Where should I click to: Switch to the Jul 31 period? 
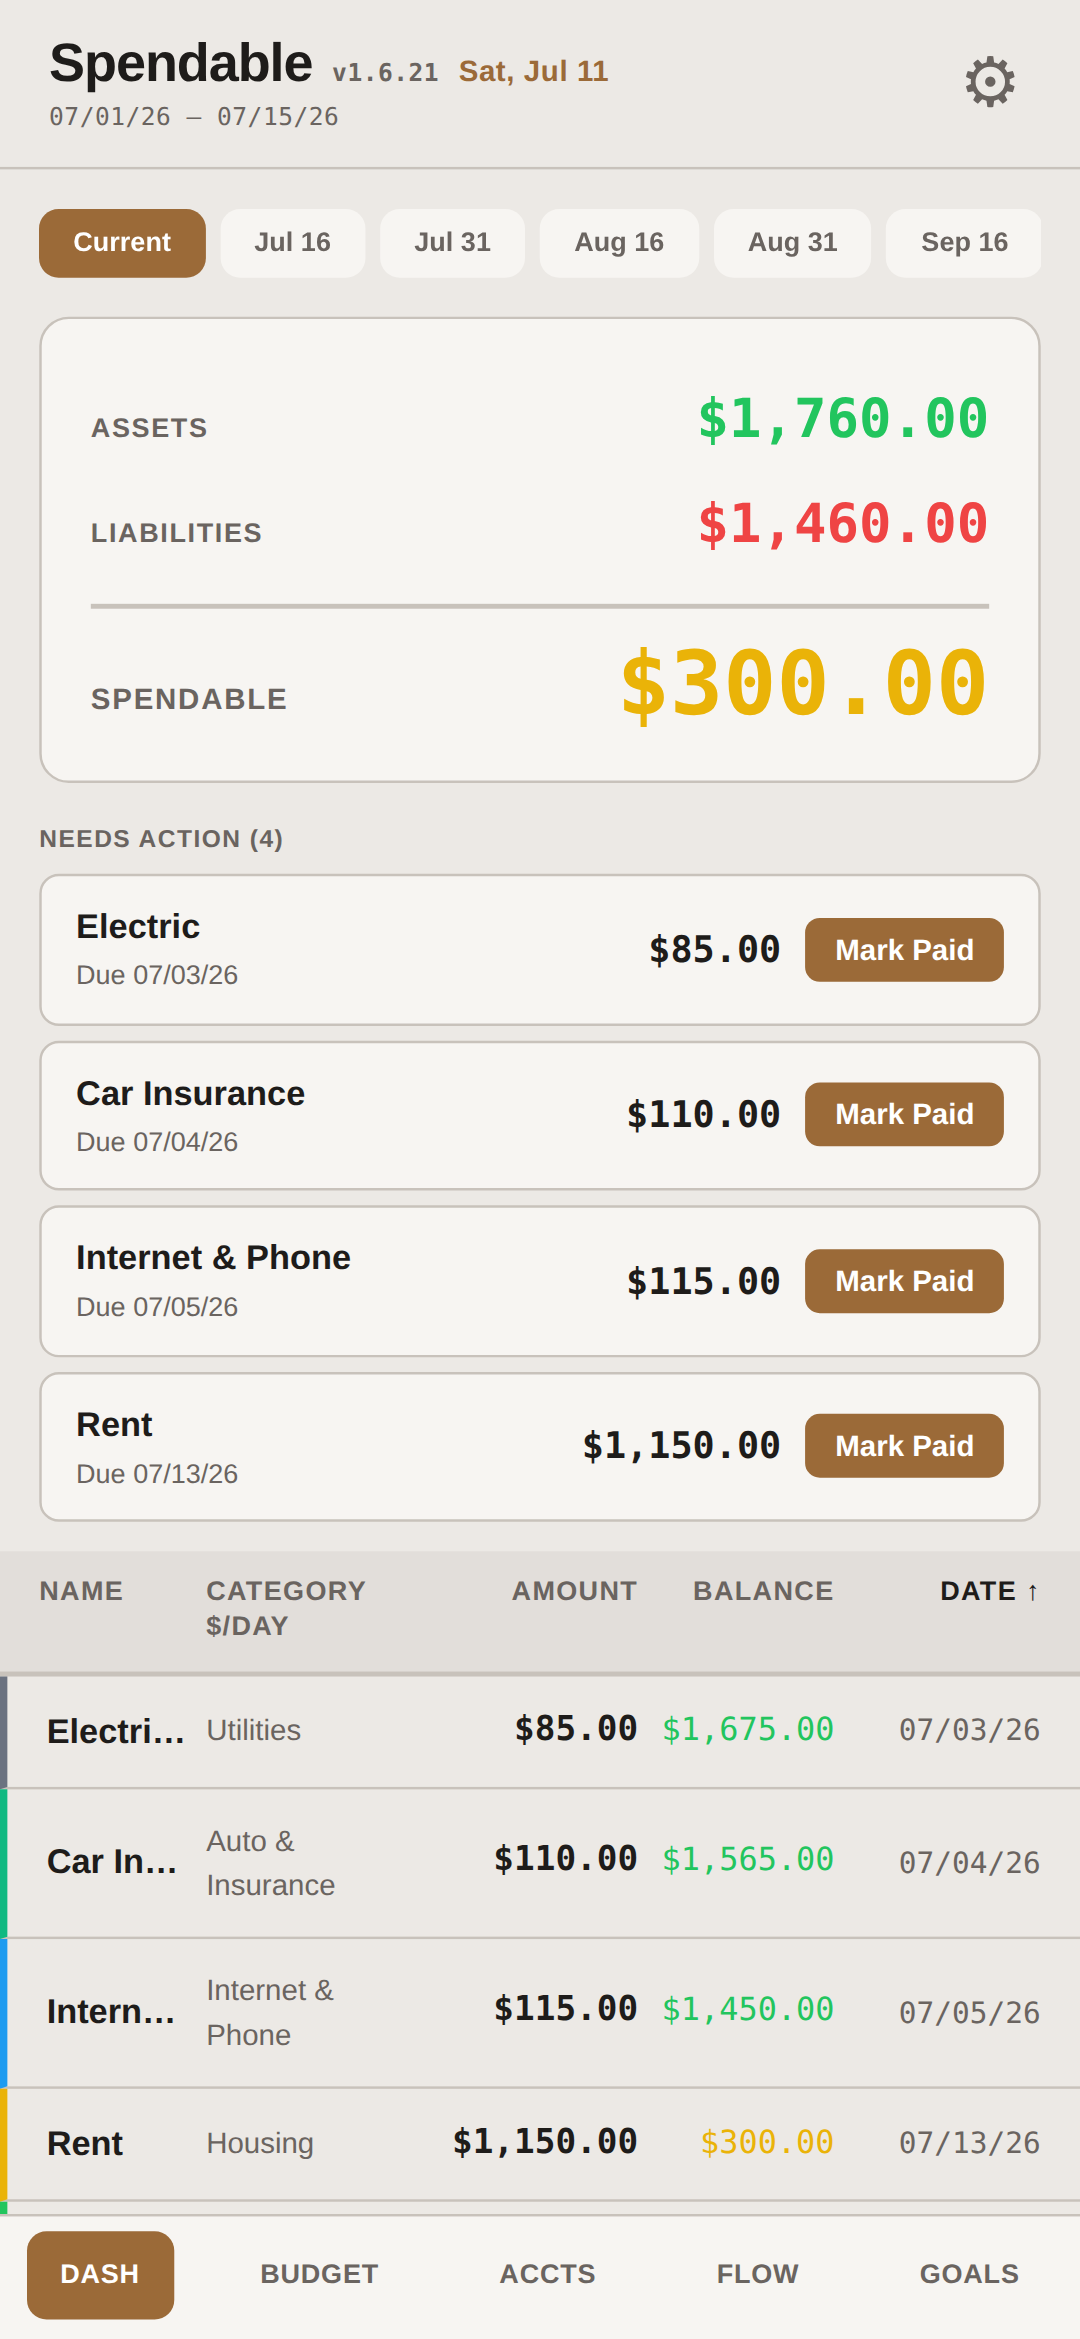pyautogui.click(x=452, y=243)
